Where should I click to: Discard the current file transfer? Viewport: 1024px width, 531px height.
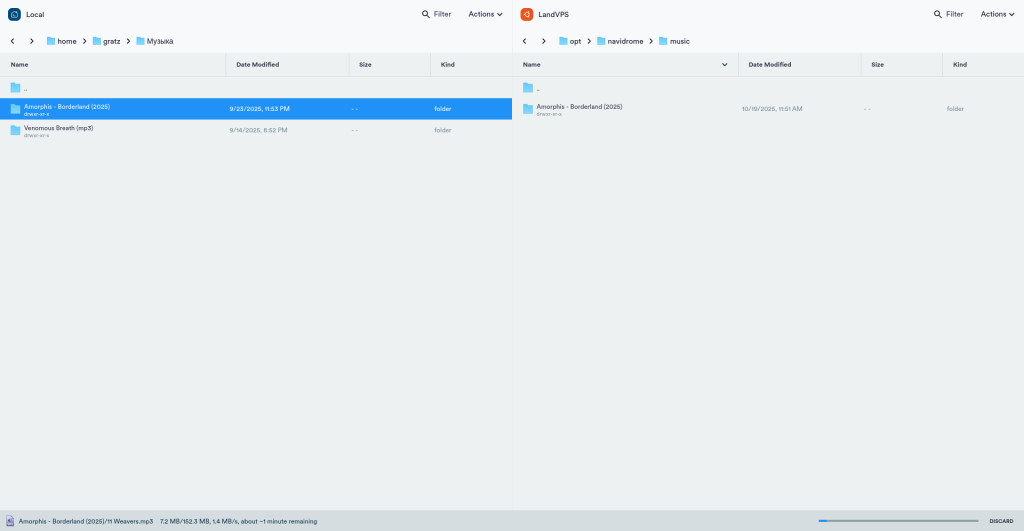tap(1000, 521)
